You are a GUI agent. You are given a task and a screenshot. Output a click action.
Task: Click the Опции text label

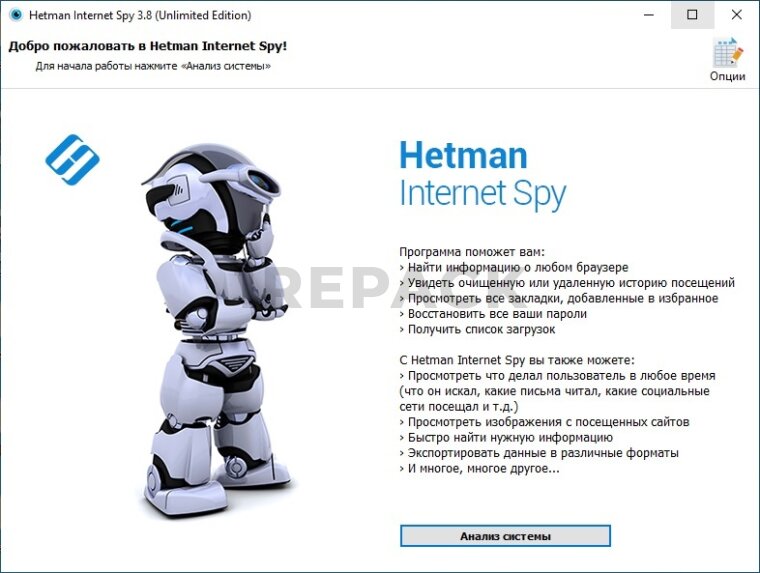click(728, 76)
